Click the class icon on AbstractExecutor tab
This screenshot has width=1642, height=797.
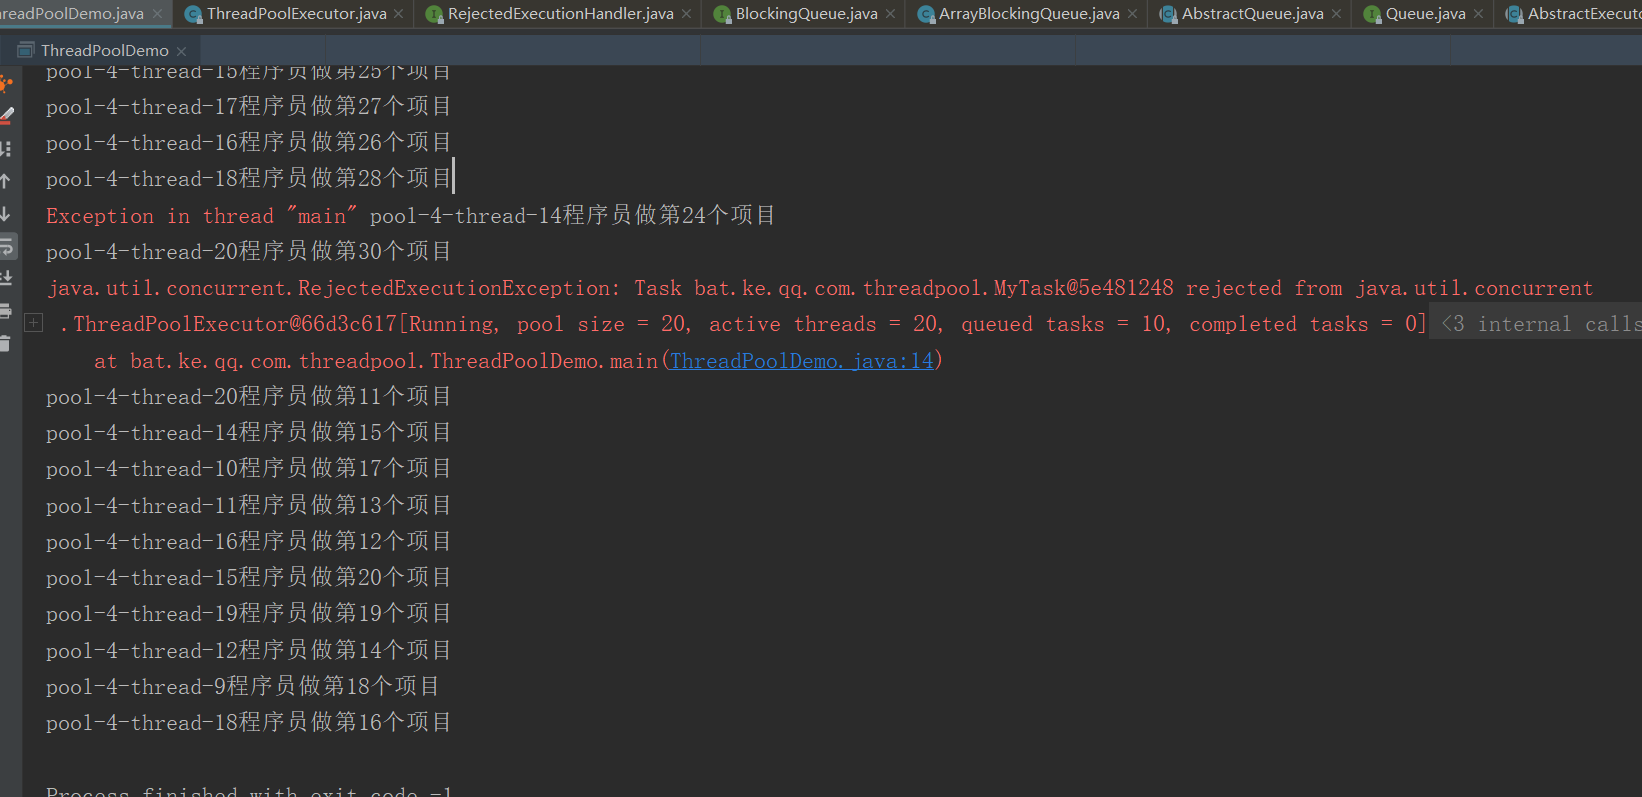[1514, 14]
